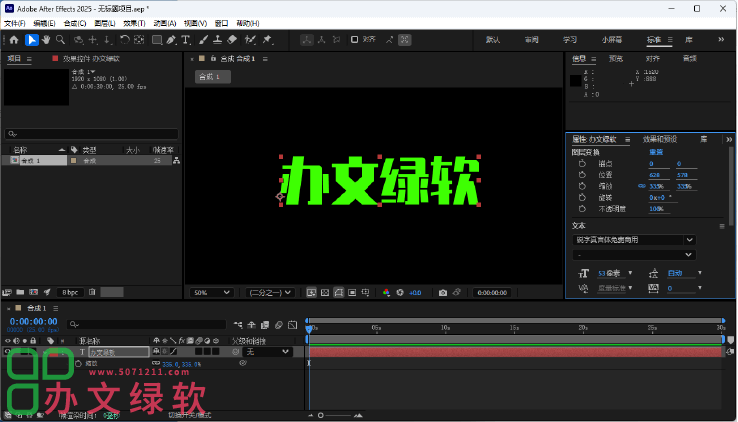Click the composition mini-flowchart icon in timeline

coord(238,325)
